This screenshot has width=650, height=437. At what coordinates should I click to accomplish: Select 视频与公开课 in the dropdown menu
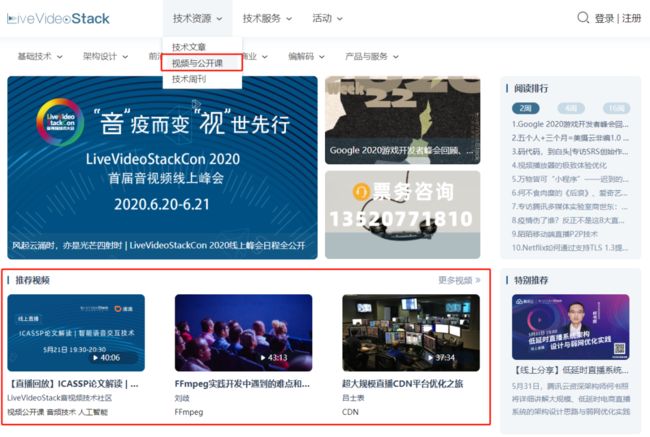pyautogui.click(x=197, y=63)
